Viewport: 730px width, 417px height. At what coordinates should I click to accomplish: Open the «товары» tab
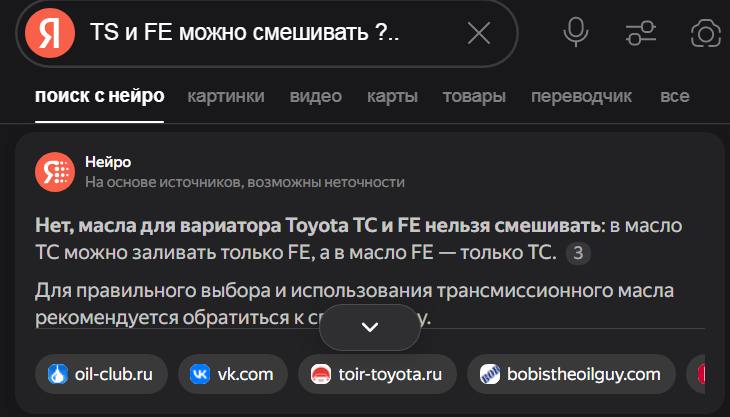(x=475, y=97)
